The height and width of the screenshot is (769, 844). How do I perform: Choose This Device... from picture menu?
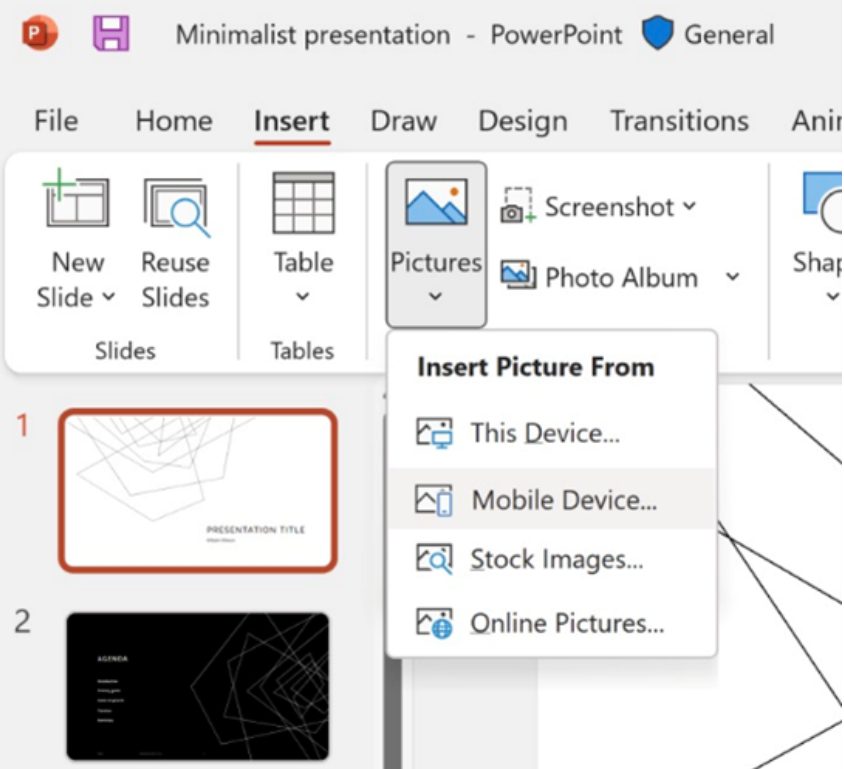click(545, 433)
